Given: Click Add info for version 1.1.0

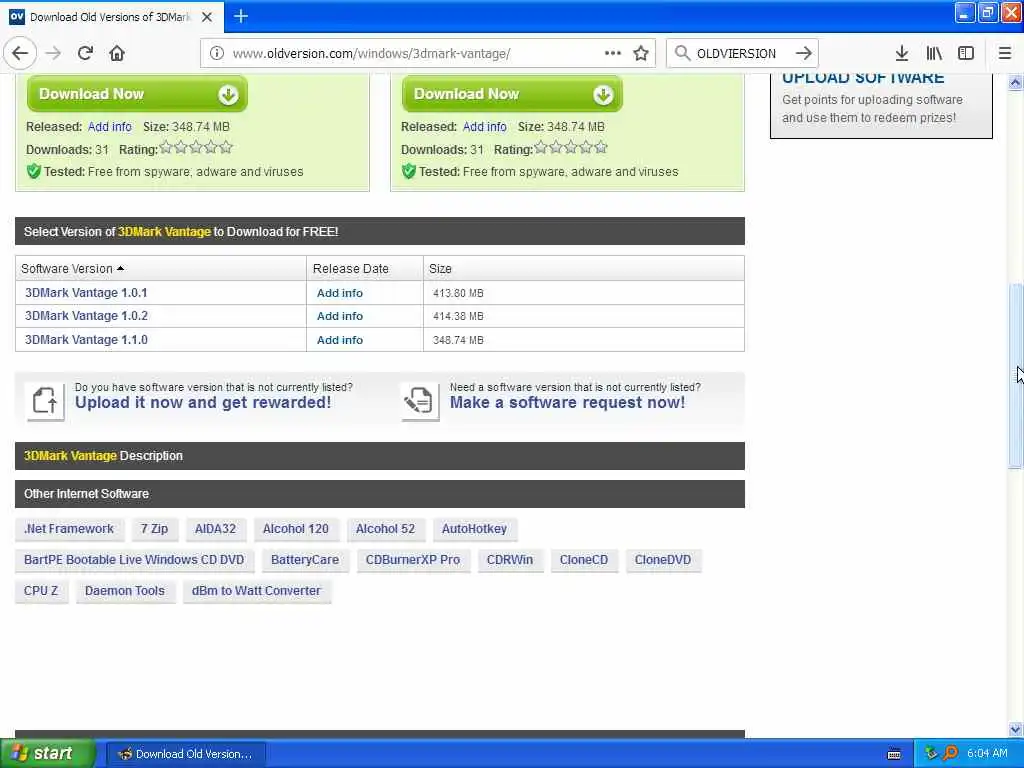Looking at the screenshot, I should pos(340,340).
